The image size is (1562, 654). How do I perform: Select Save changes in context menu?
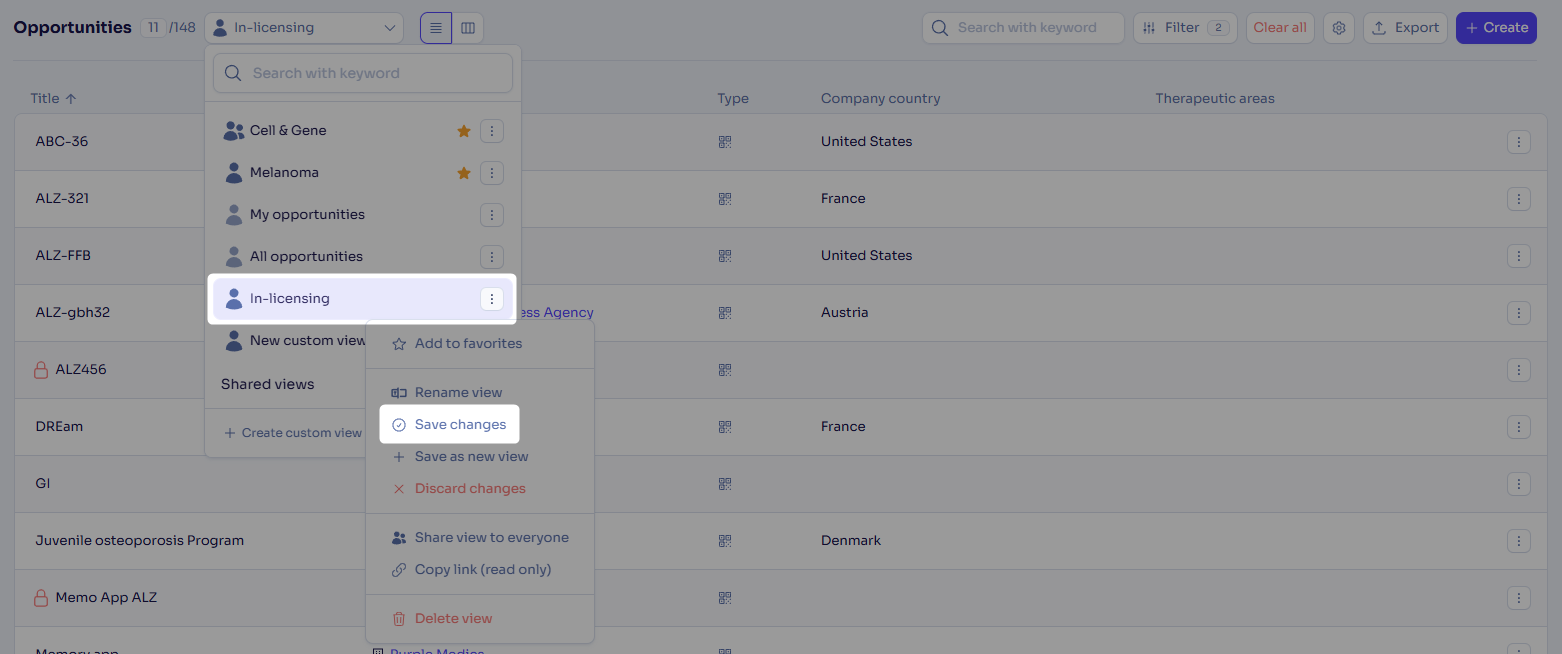(x=460, y=425)
